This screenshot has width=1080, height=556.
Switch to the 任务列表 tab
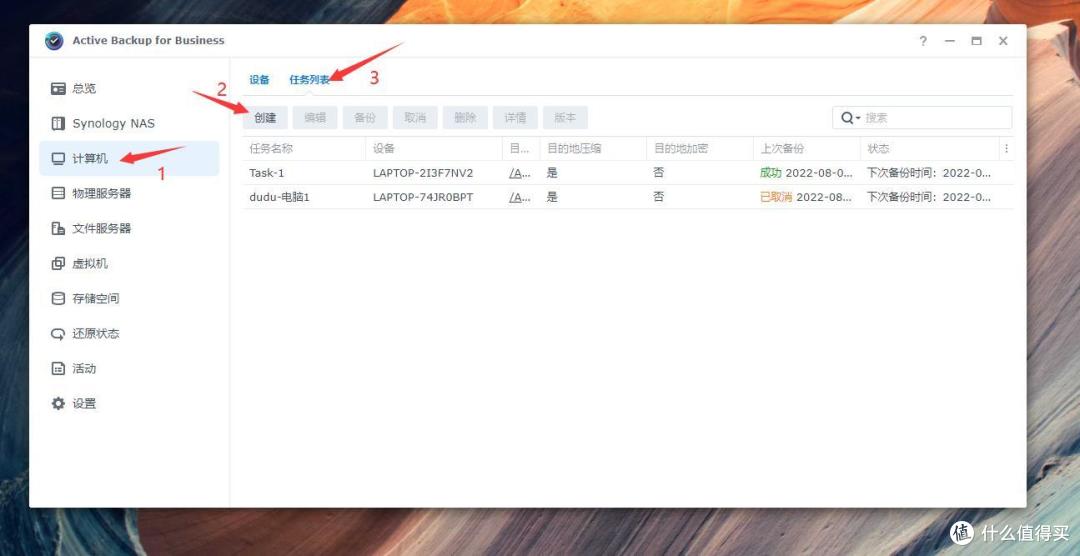pos(309,80)
